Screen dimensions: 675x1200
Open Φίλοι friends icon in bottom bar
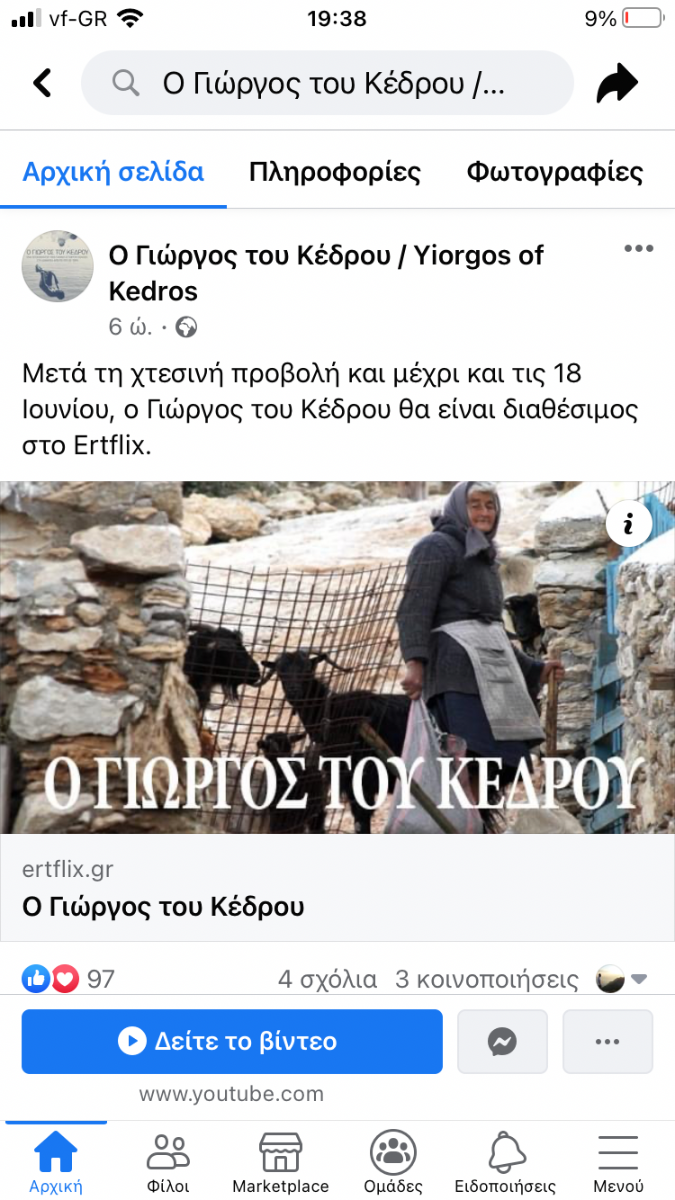coord(168,1164)
